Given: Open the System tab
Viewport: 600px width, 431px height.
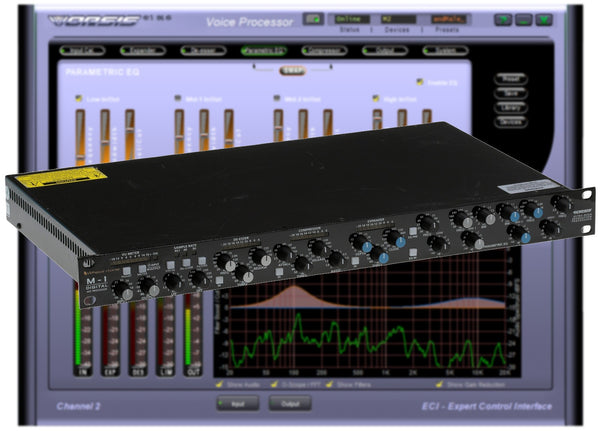Looking at the screenshot, I should 445,51.
